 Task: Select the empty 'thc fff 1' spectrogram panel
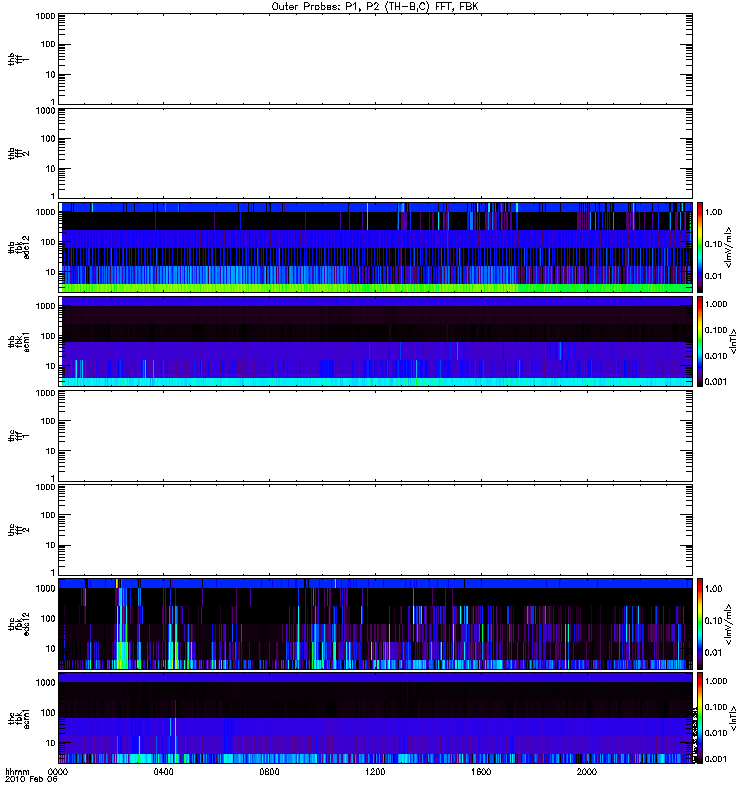(376, 436)
